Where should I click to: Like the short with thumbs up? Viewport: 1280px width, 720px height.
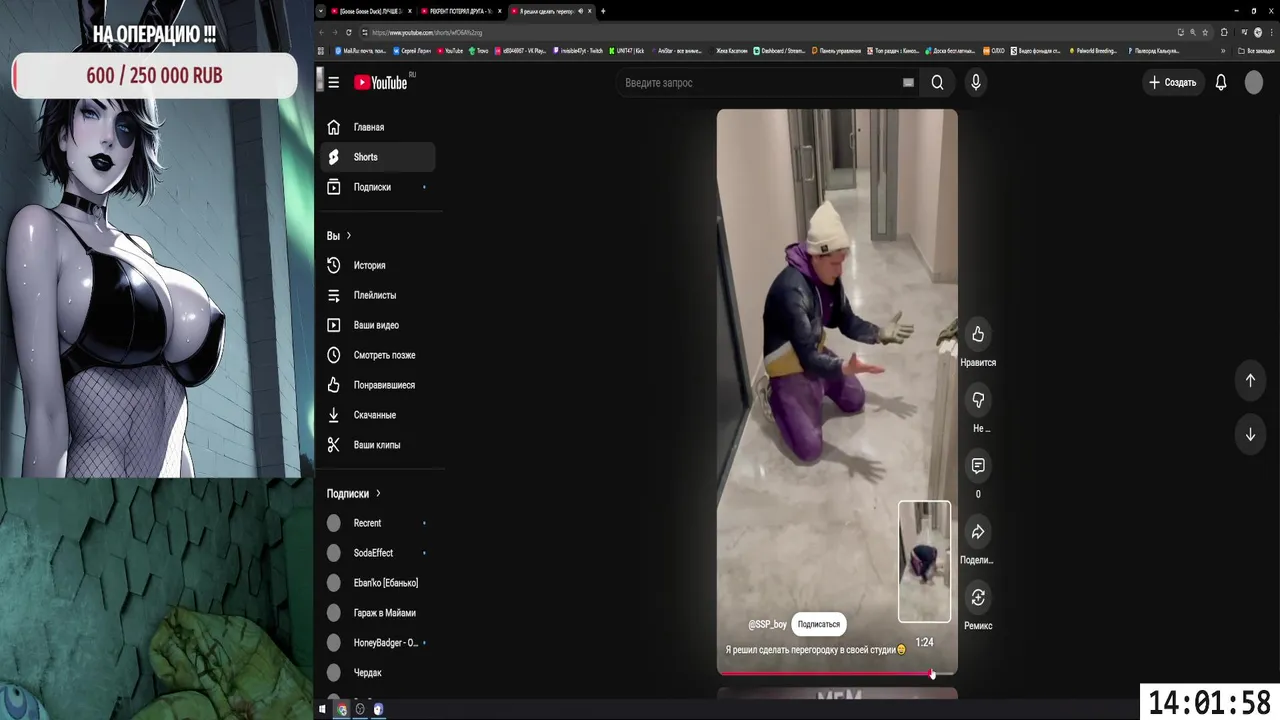coord(978,334)
